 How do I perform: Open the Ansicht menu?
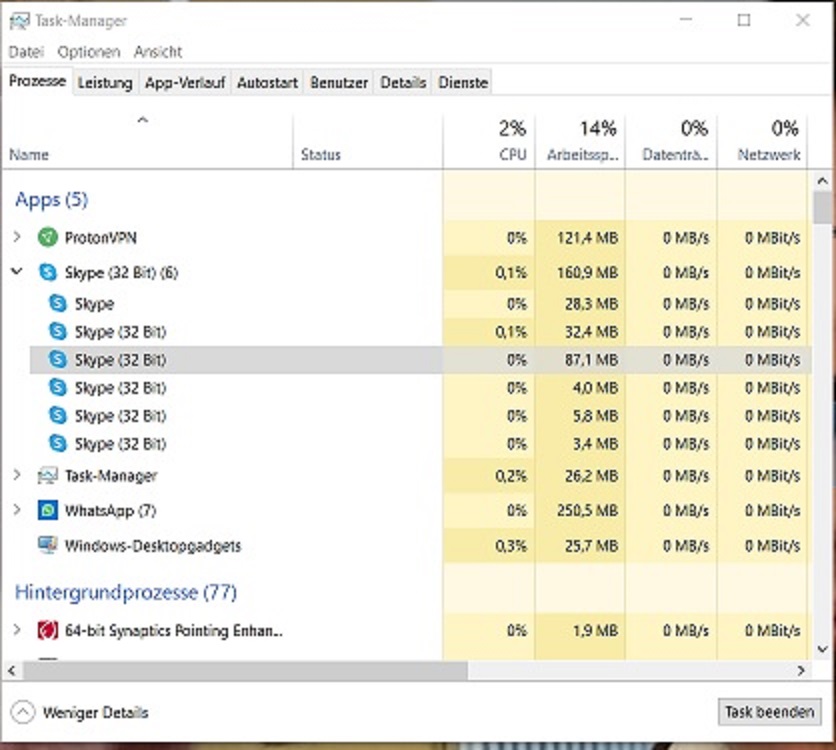click(158, 52)
